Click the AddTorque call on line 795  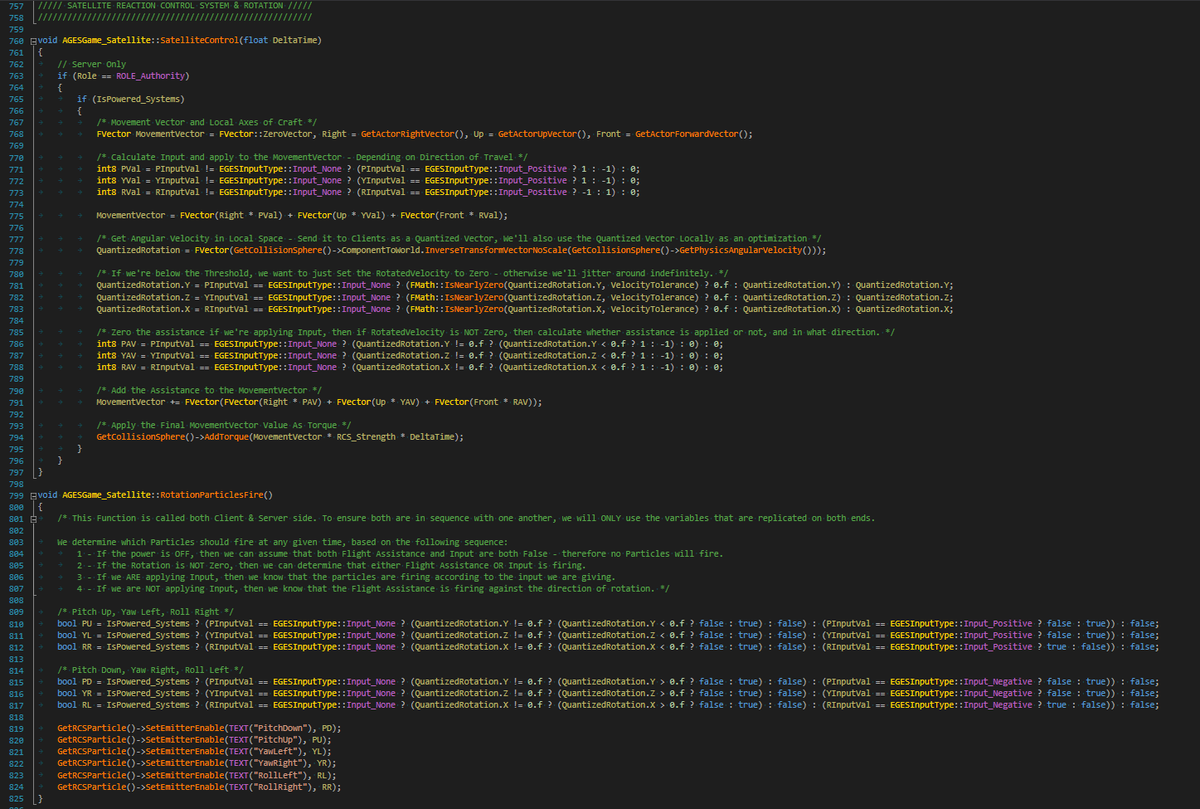point(224,437)
